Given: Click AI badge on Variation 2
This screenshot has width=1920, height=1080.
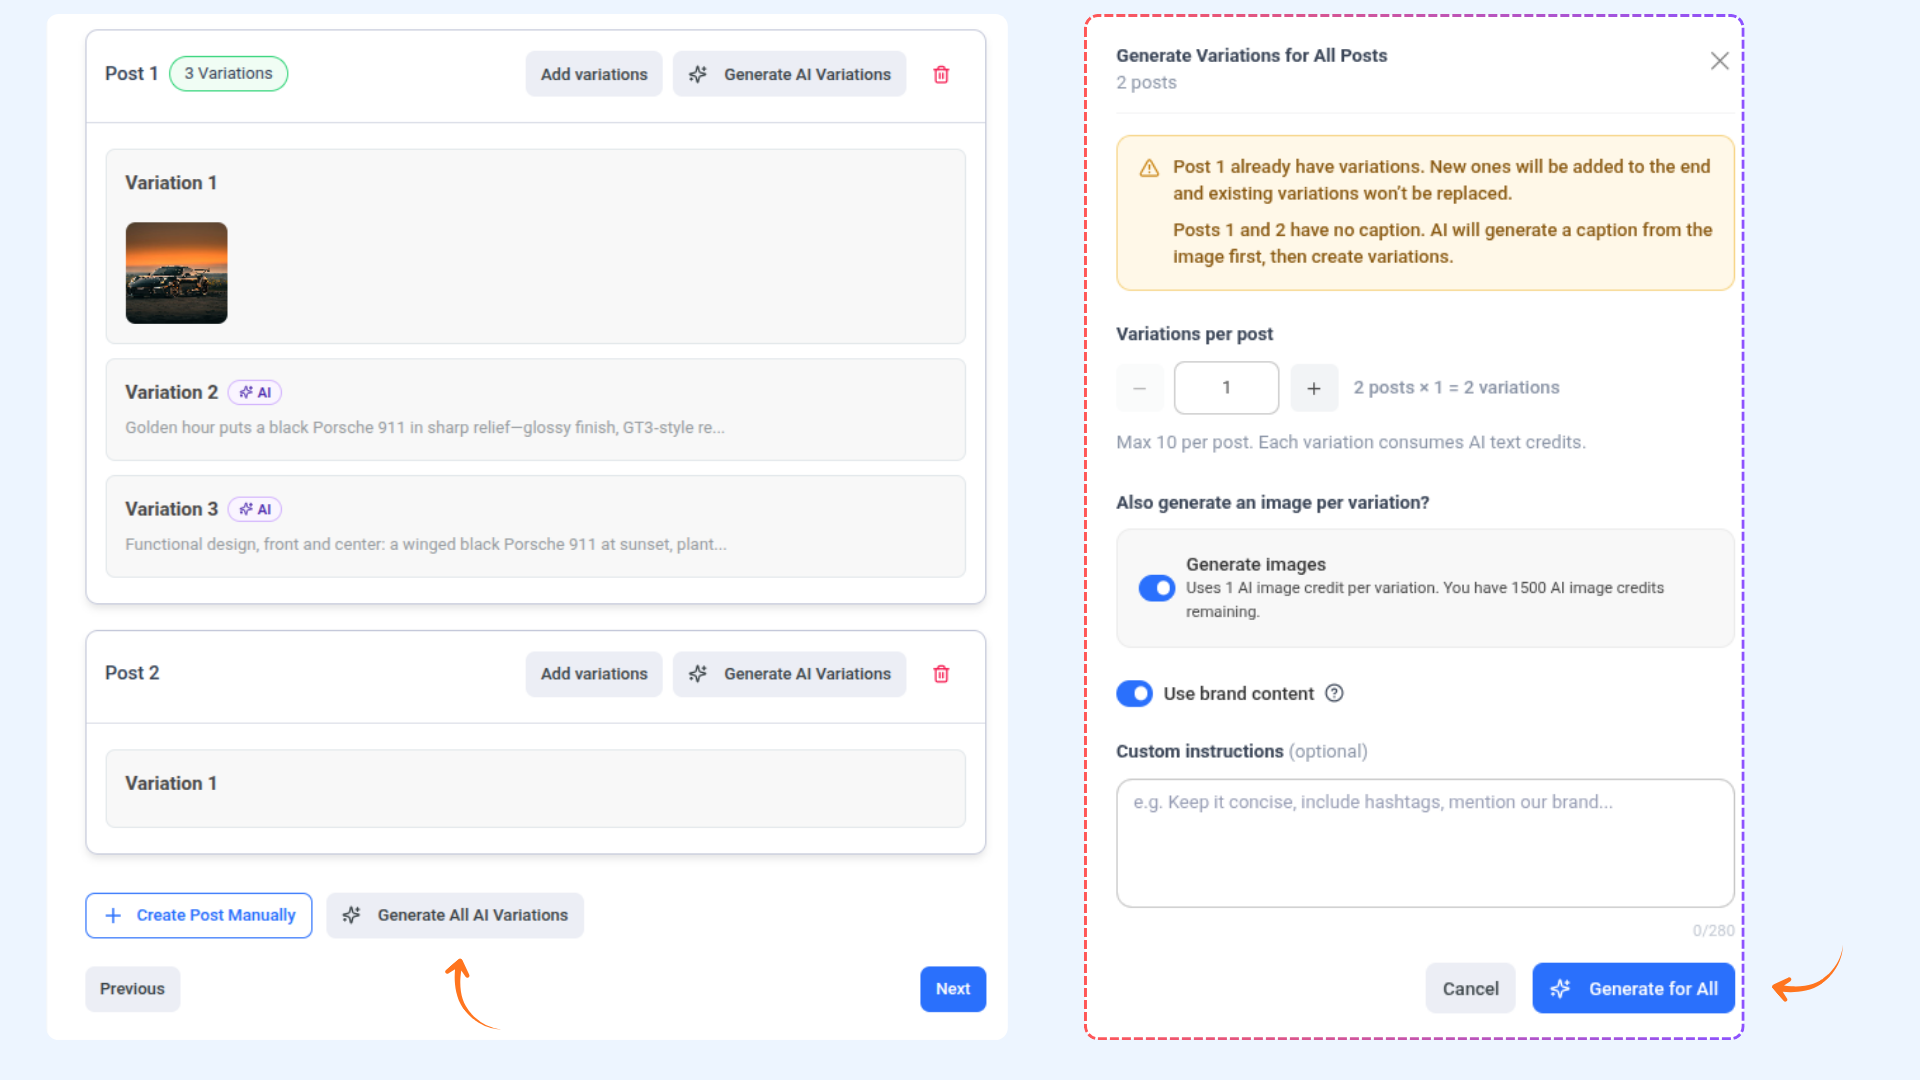Looking at the screenshot, I should tap(255, 393).
